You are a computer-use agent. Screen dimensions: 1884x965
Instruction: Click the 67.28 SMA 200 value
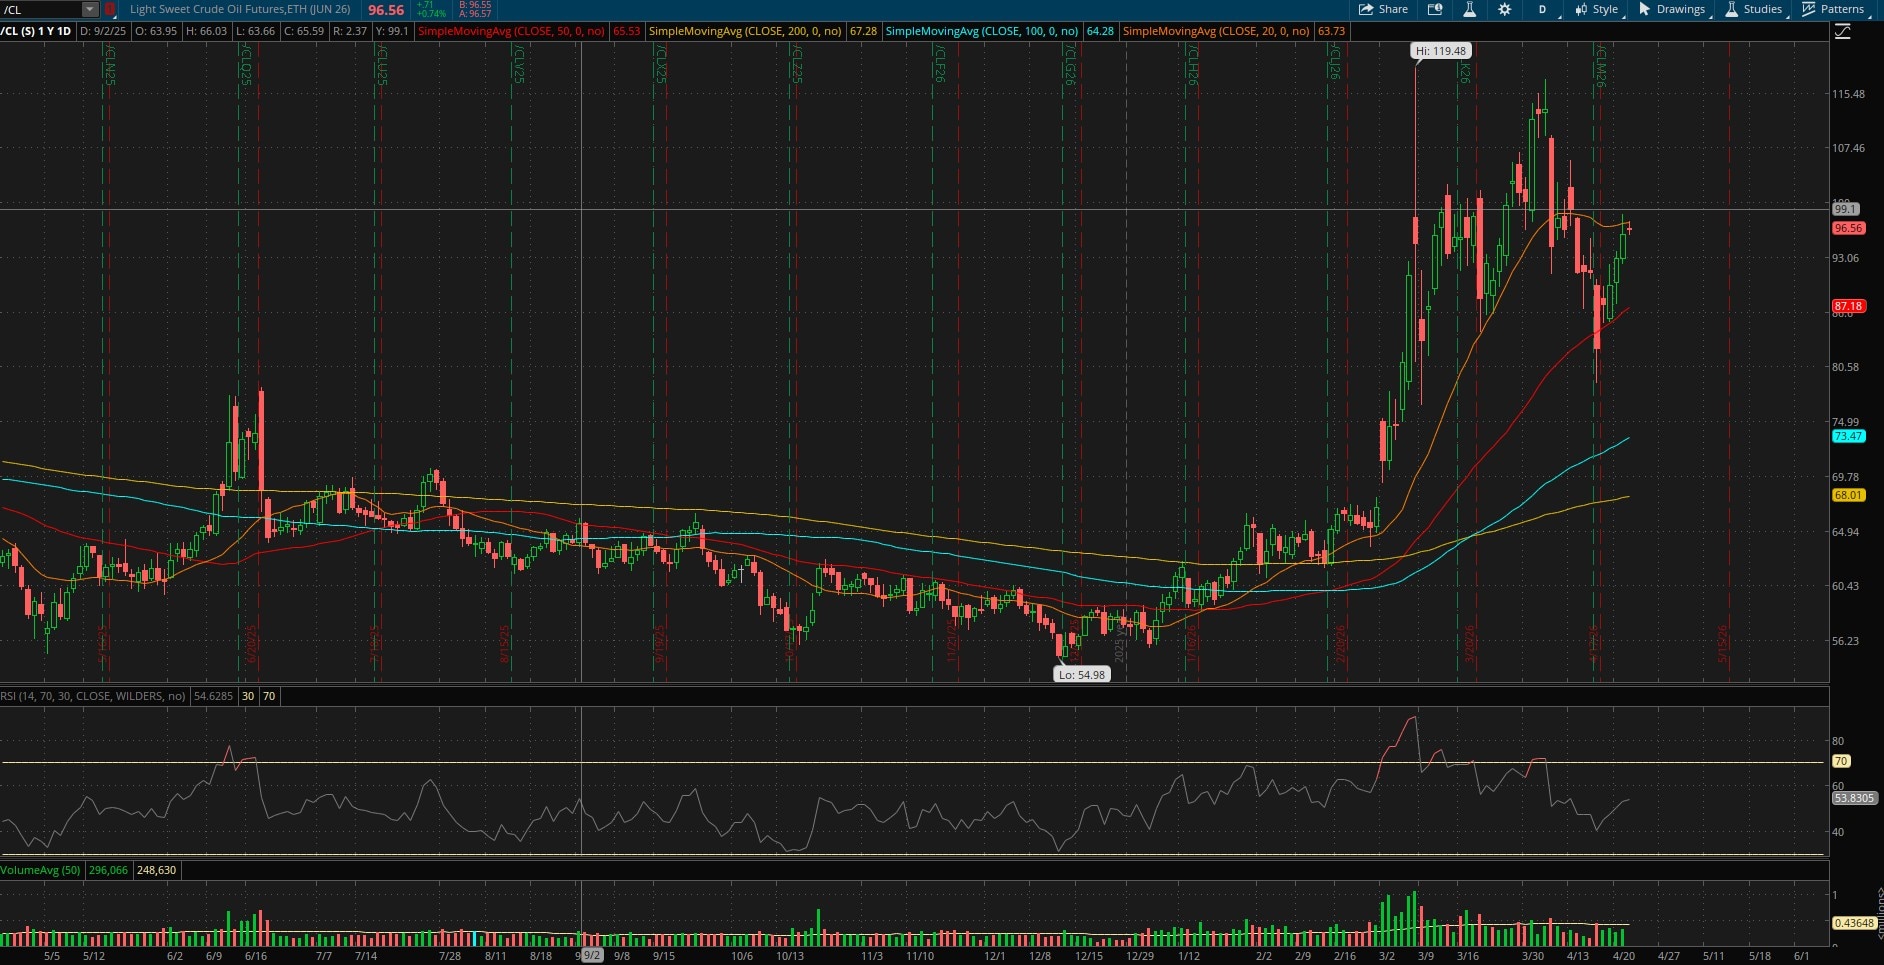click(863, 31)
